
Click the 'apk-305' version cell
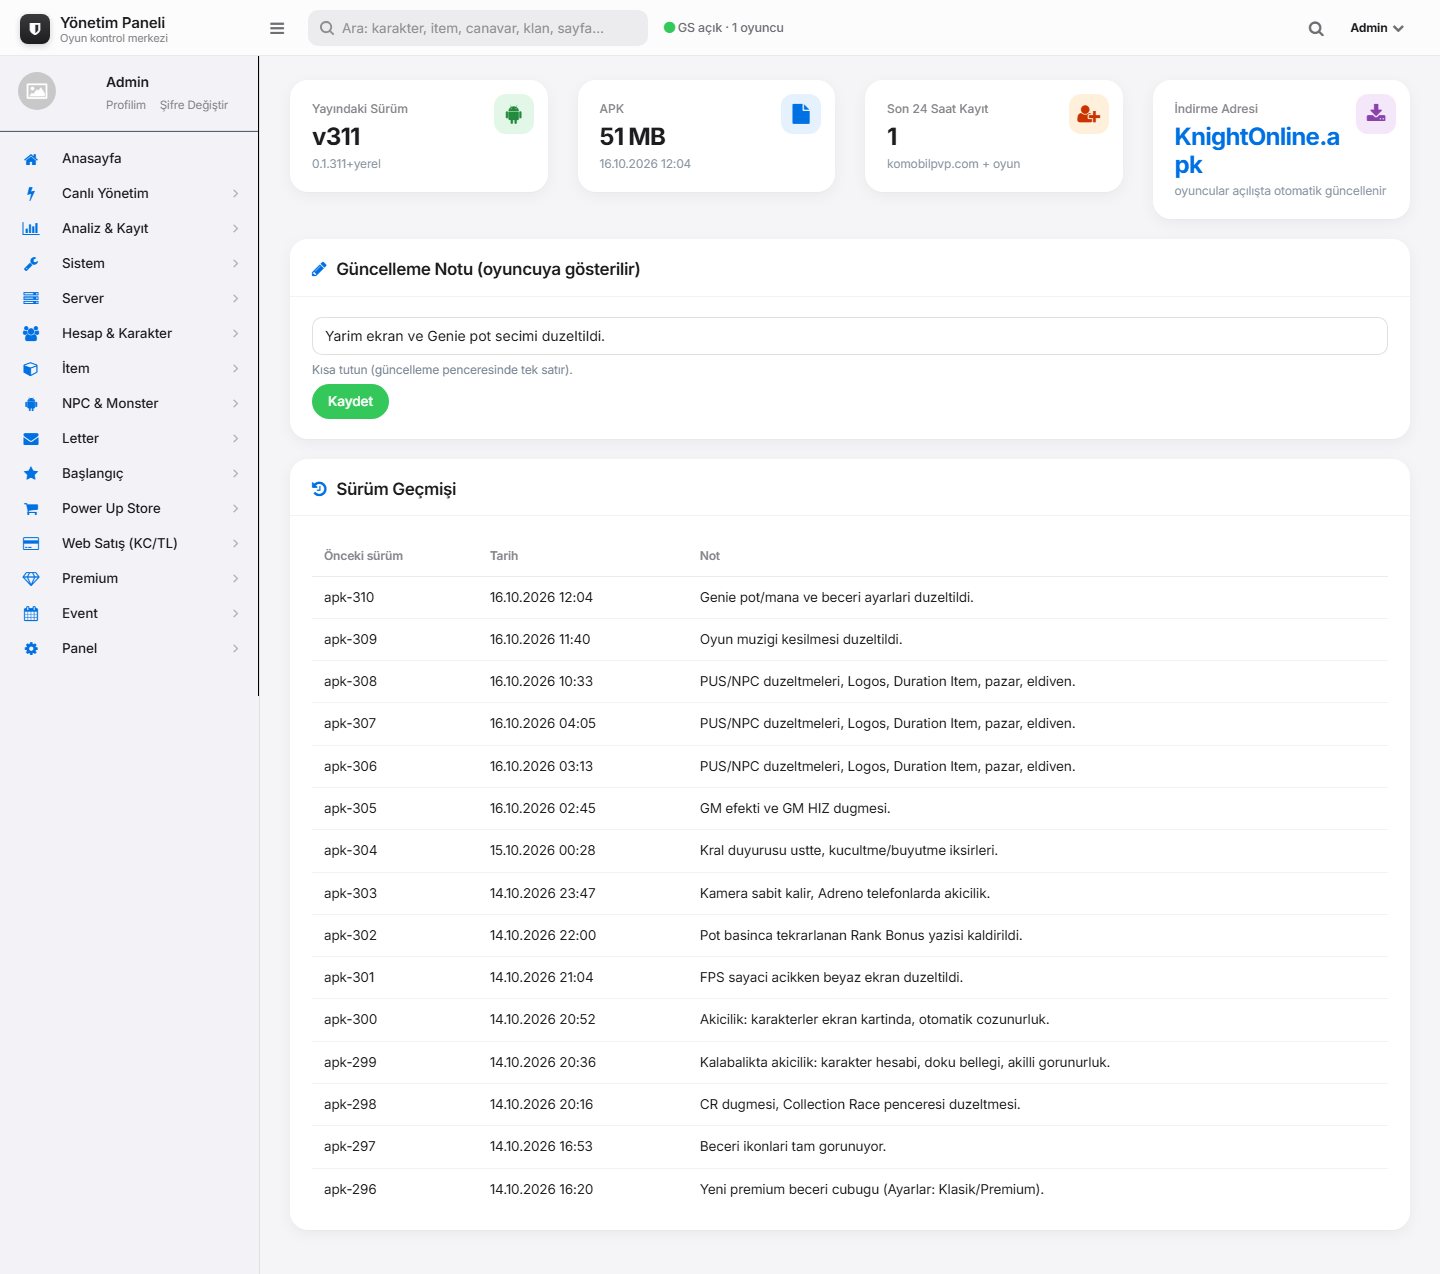(x=350, y=809)
